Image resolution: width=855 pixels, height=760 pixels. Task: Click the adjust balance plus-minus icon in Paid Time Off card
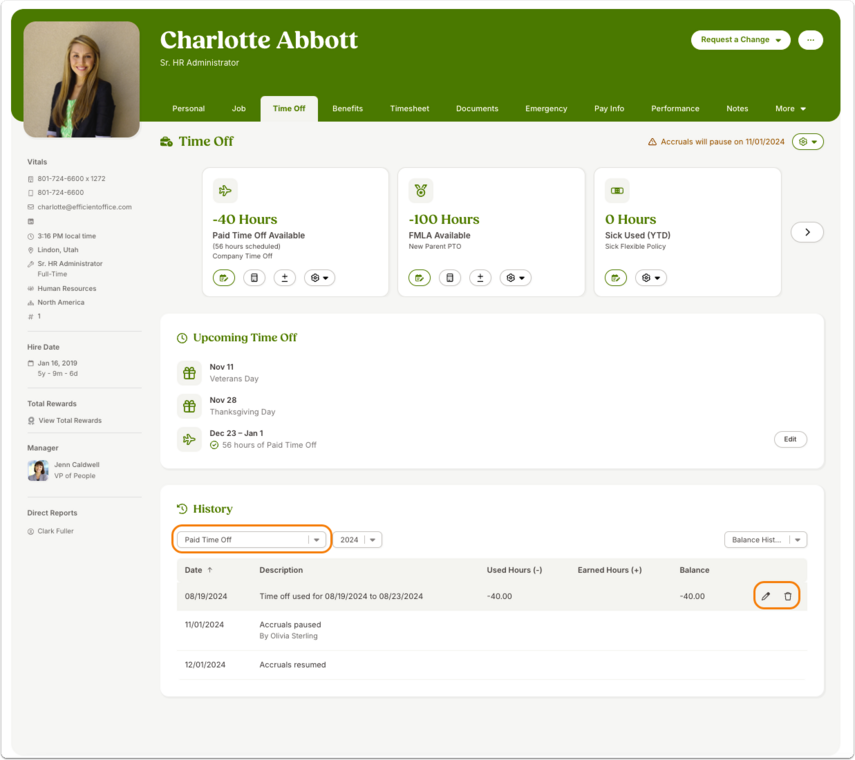point(285,278)
